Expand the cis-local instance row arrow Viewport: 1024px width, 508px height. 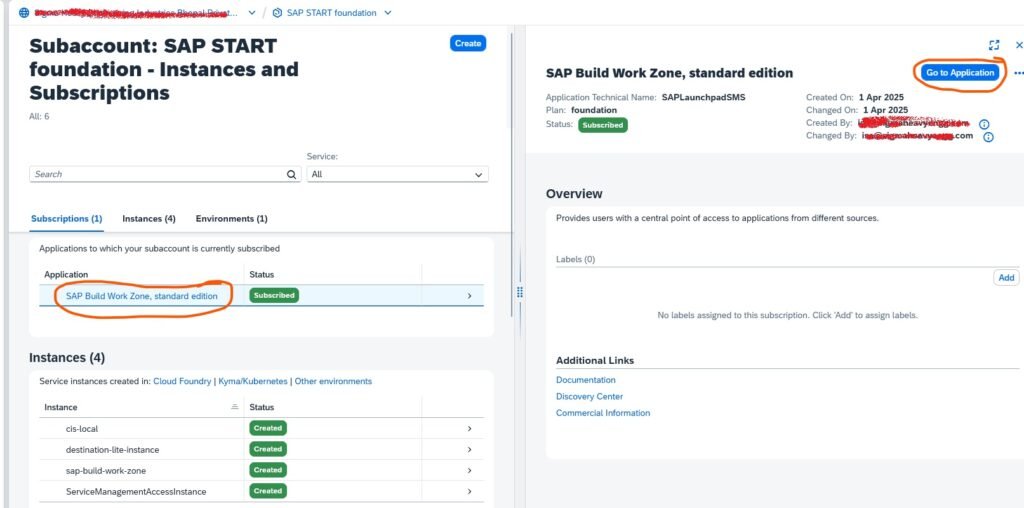click(469, 429)
